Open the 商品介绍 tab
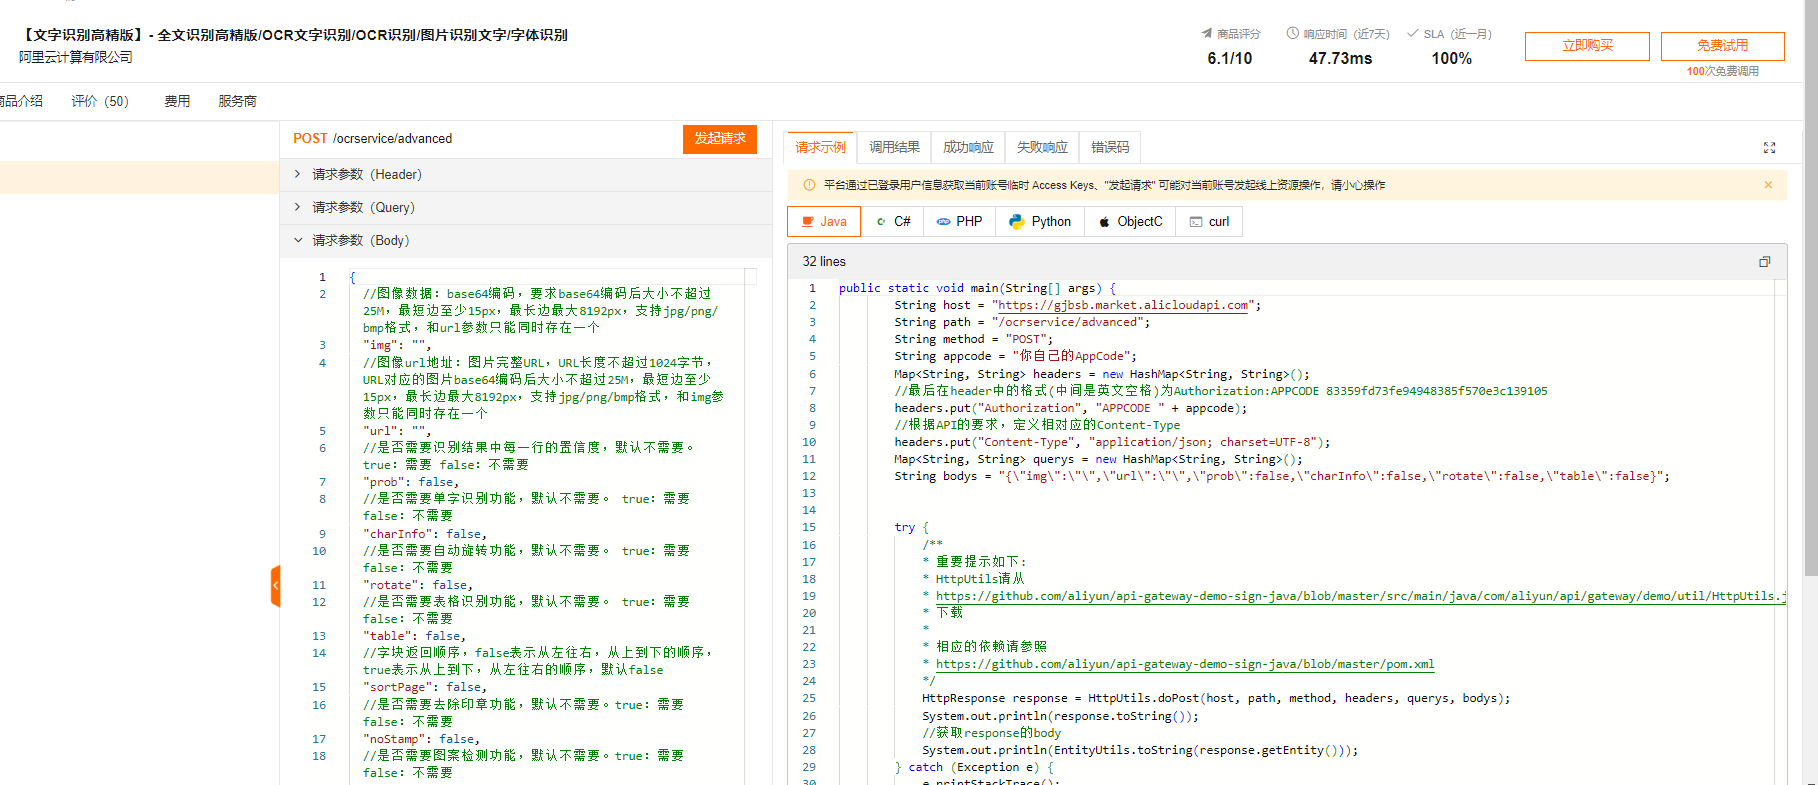This screenshot has width=1818, height=785. coord(21,101)
